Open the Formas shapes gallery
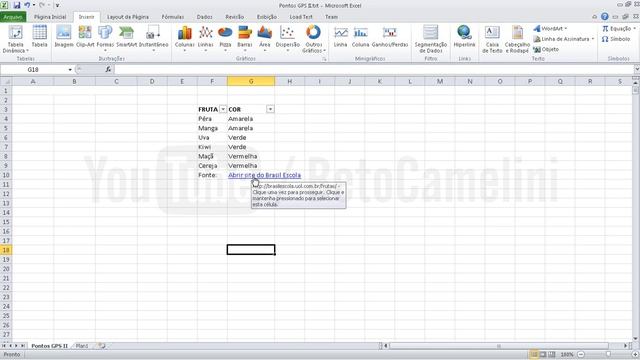640x360 pixels. pos(105,38)
